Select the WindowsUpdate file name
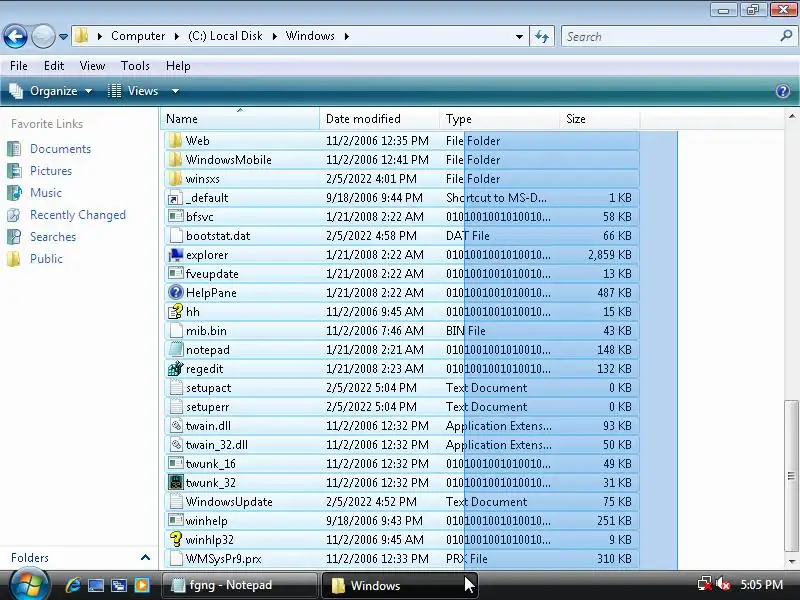Screen dimensions: 800x600 (229, 502)
